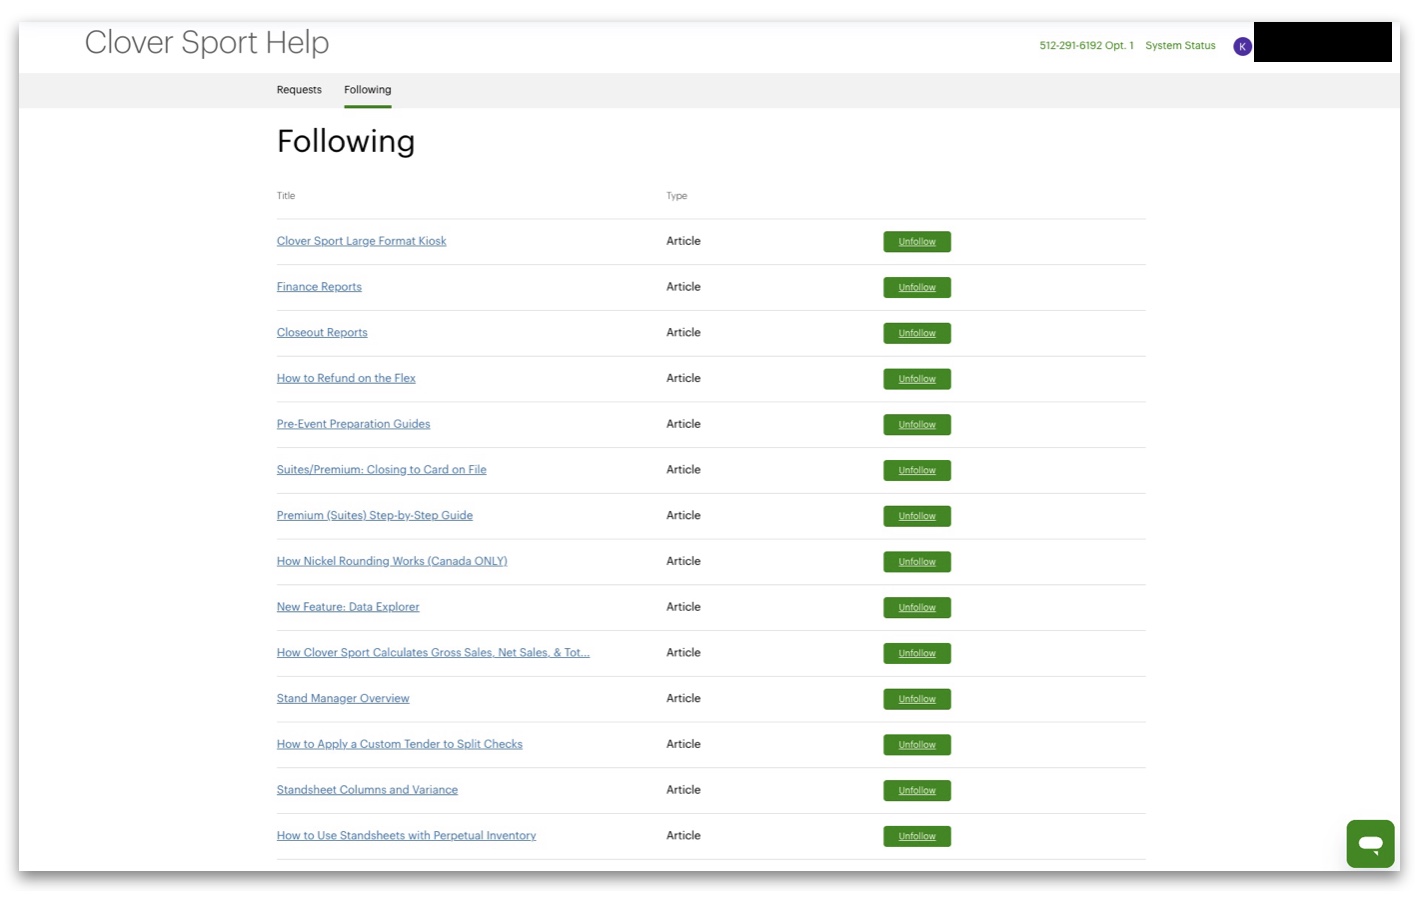The image size is (1420, 898).
Task: Unfollow Stand Manager Overview
Action: pyautogui.click(x=917, y=699)
